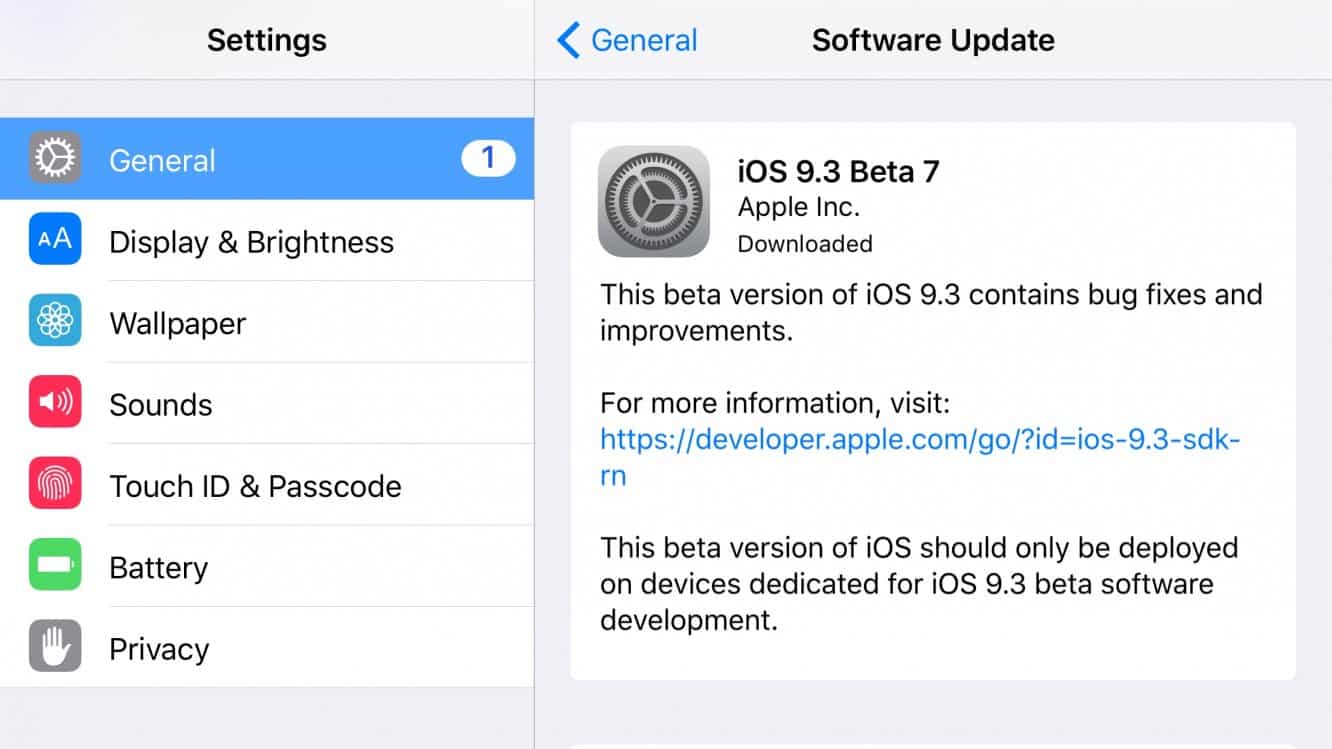Screen dimensions: 1332x749
Task: Click the Sounds speaker icon
Action: (55, 403)
